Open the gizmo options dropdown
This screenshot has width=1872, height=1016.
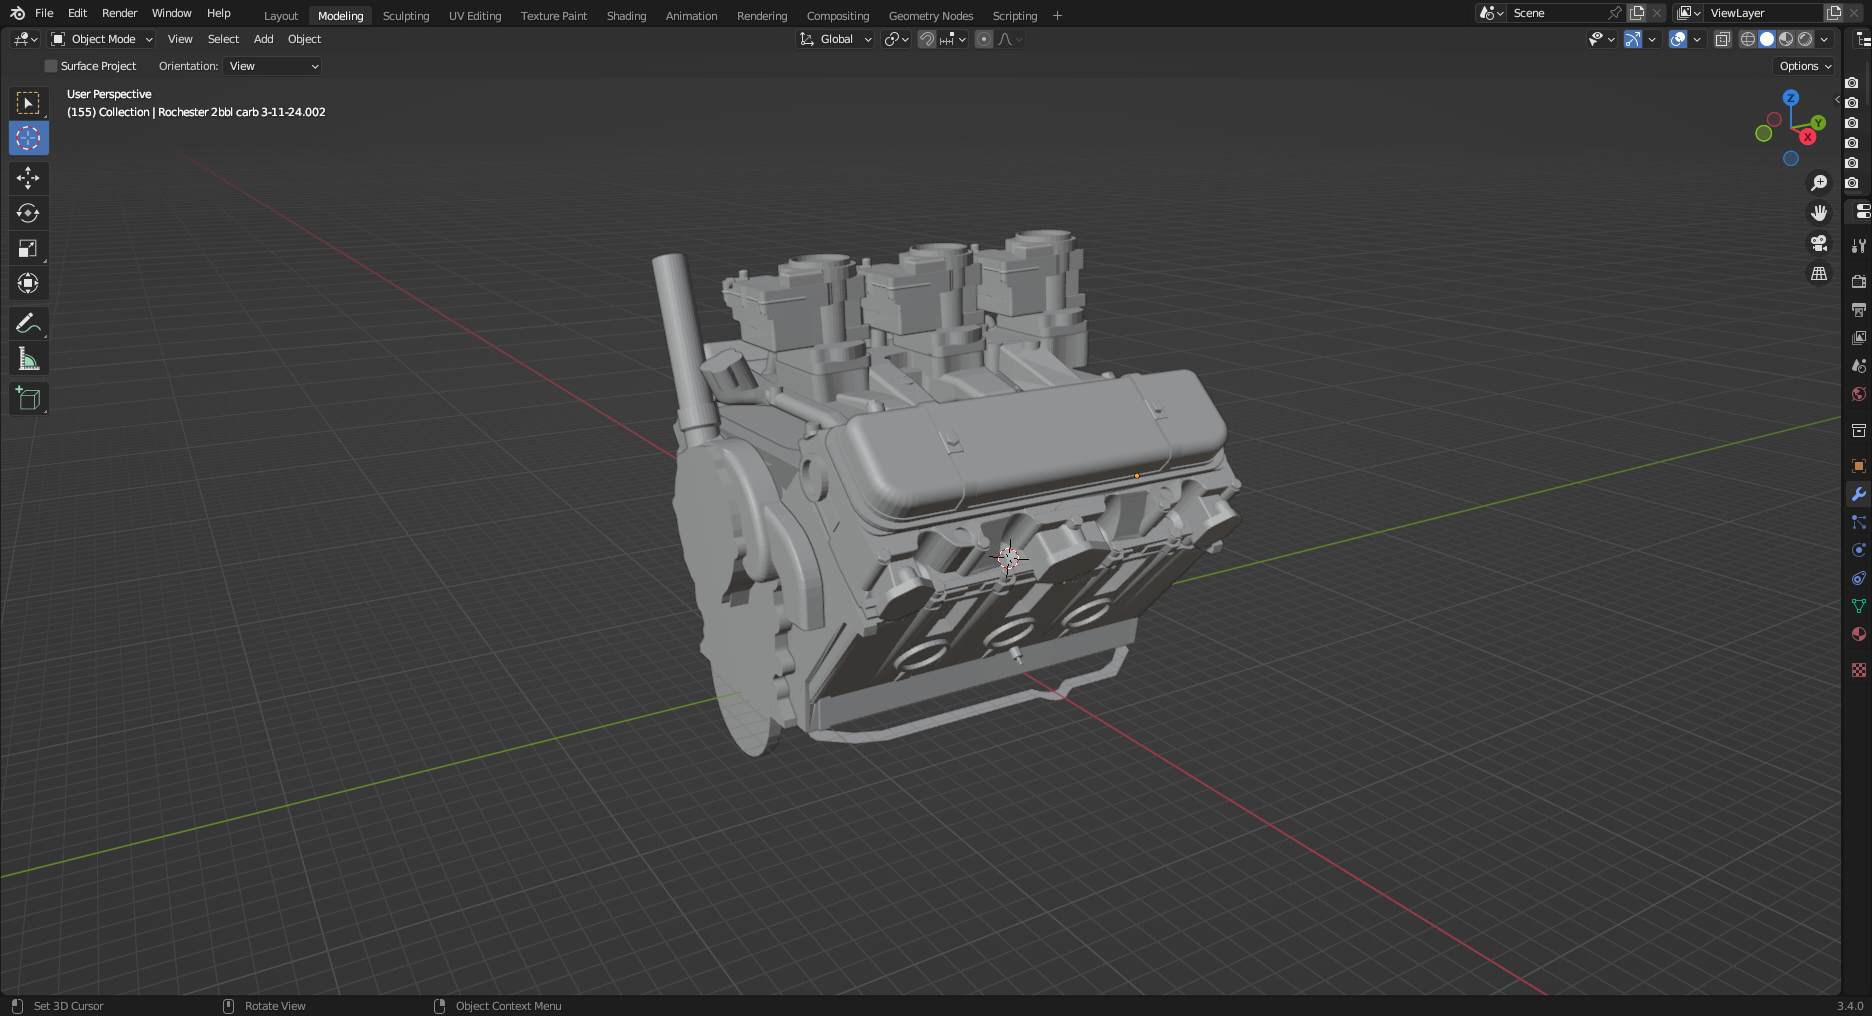click(x=1652, y=39)
